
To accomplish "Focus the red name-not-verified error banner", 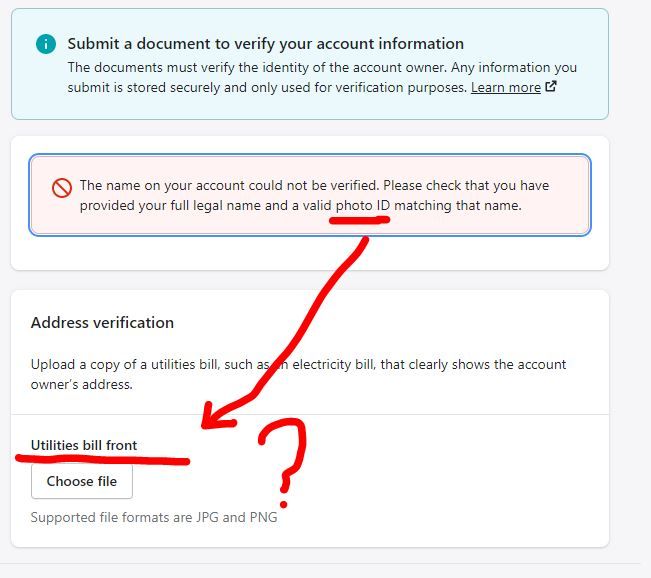I will pyautogui.click(x=310, y=195).
